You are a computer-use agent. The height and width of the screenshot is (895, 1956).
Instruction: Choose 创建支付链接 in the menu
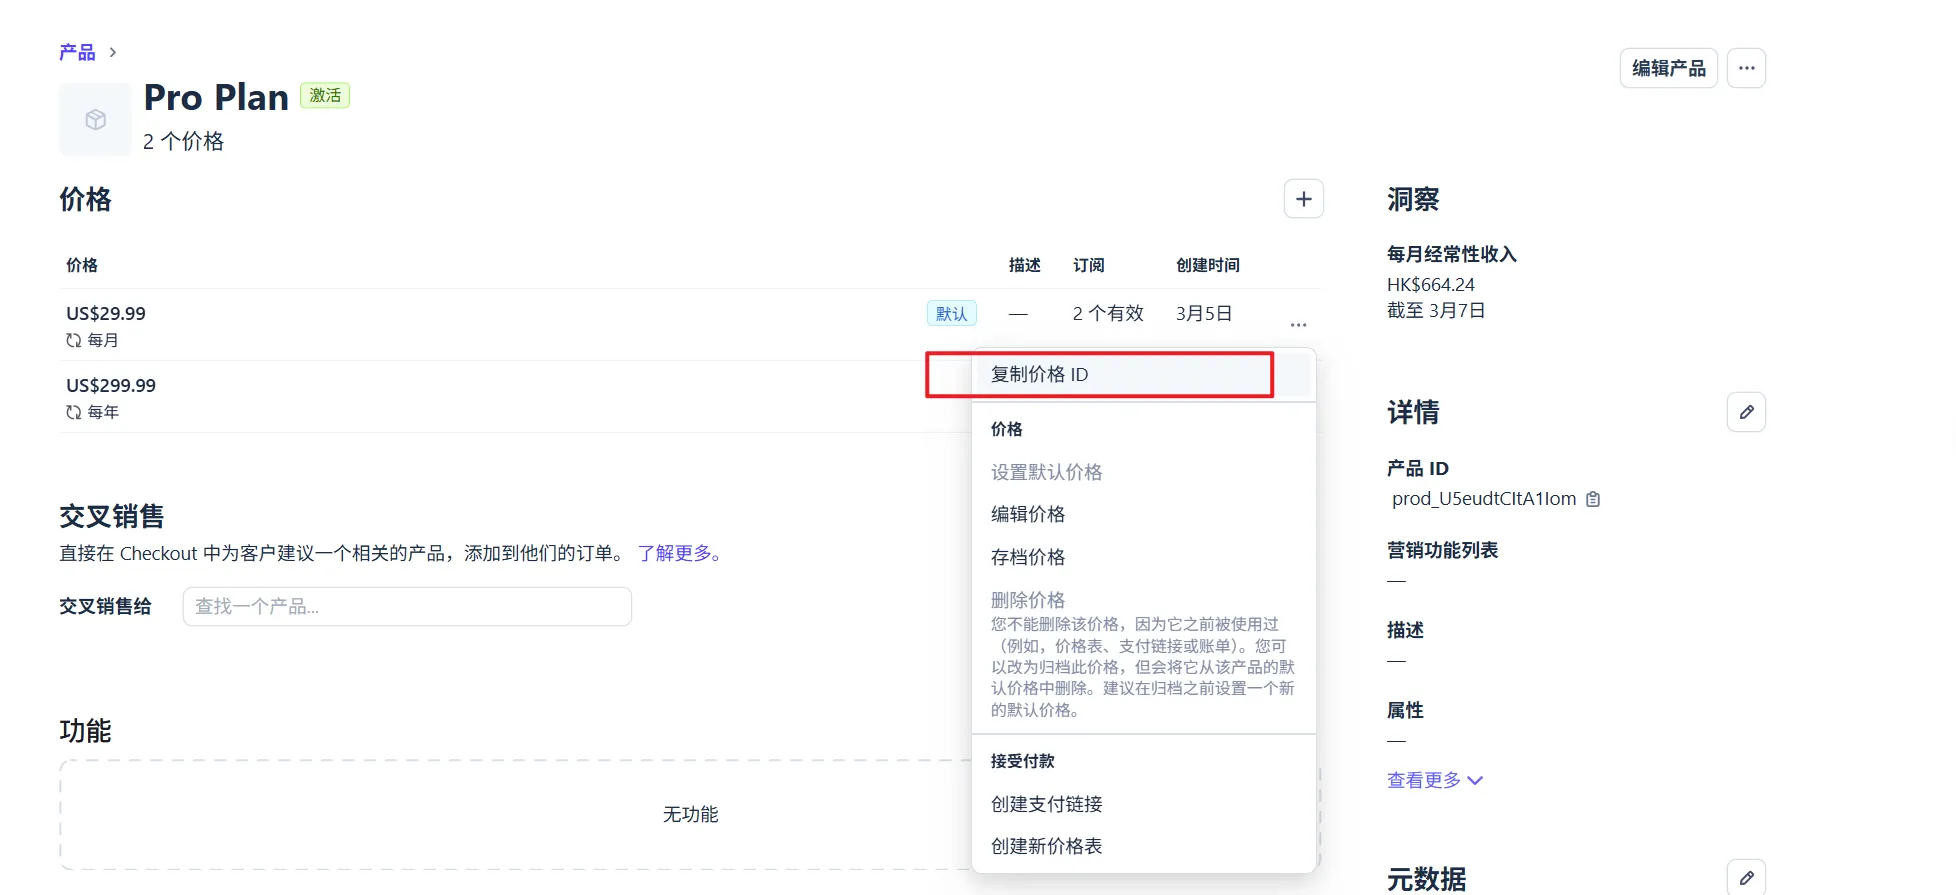[1046, 804]
